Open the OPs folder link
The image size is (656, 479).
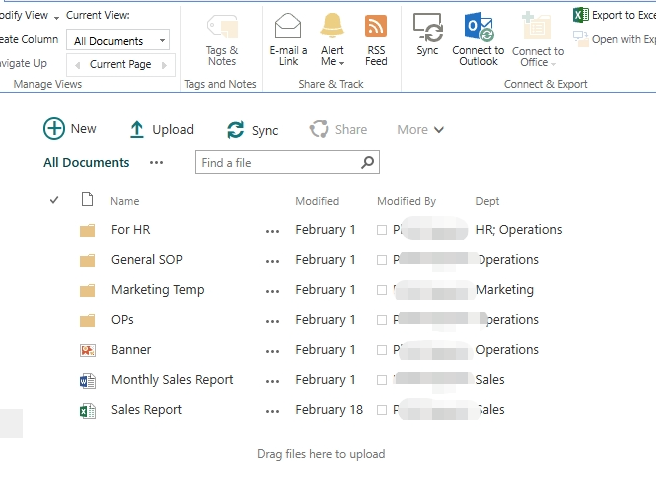tap(122, 320)
